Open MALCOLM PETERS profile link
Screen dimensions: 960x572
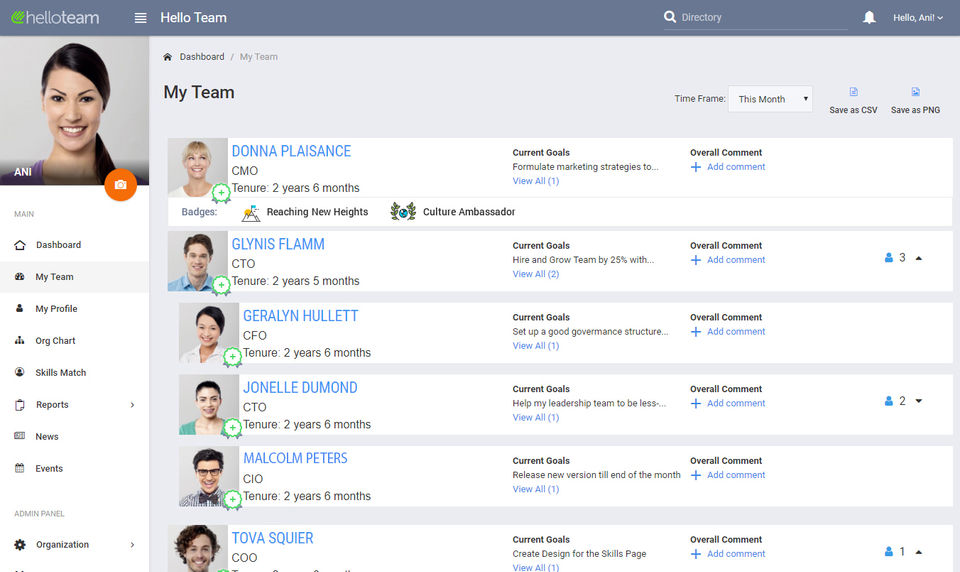pos(295,458)
